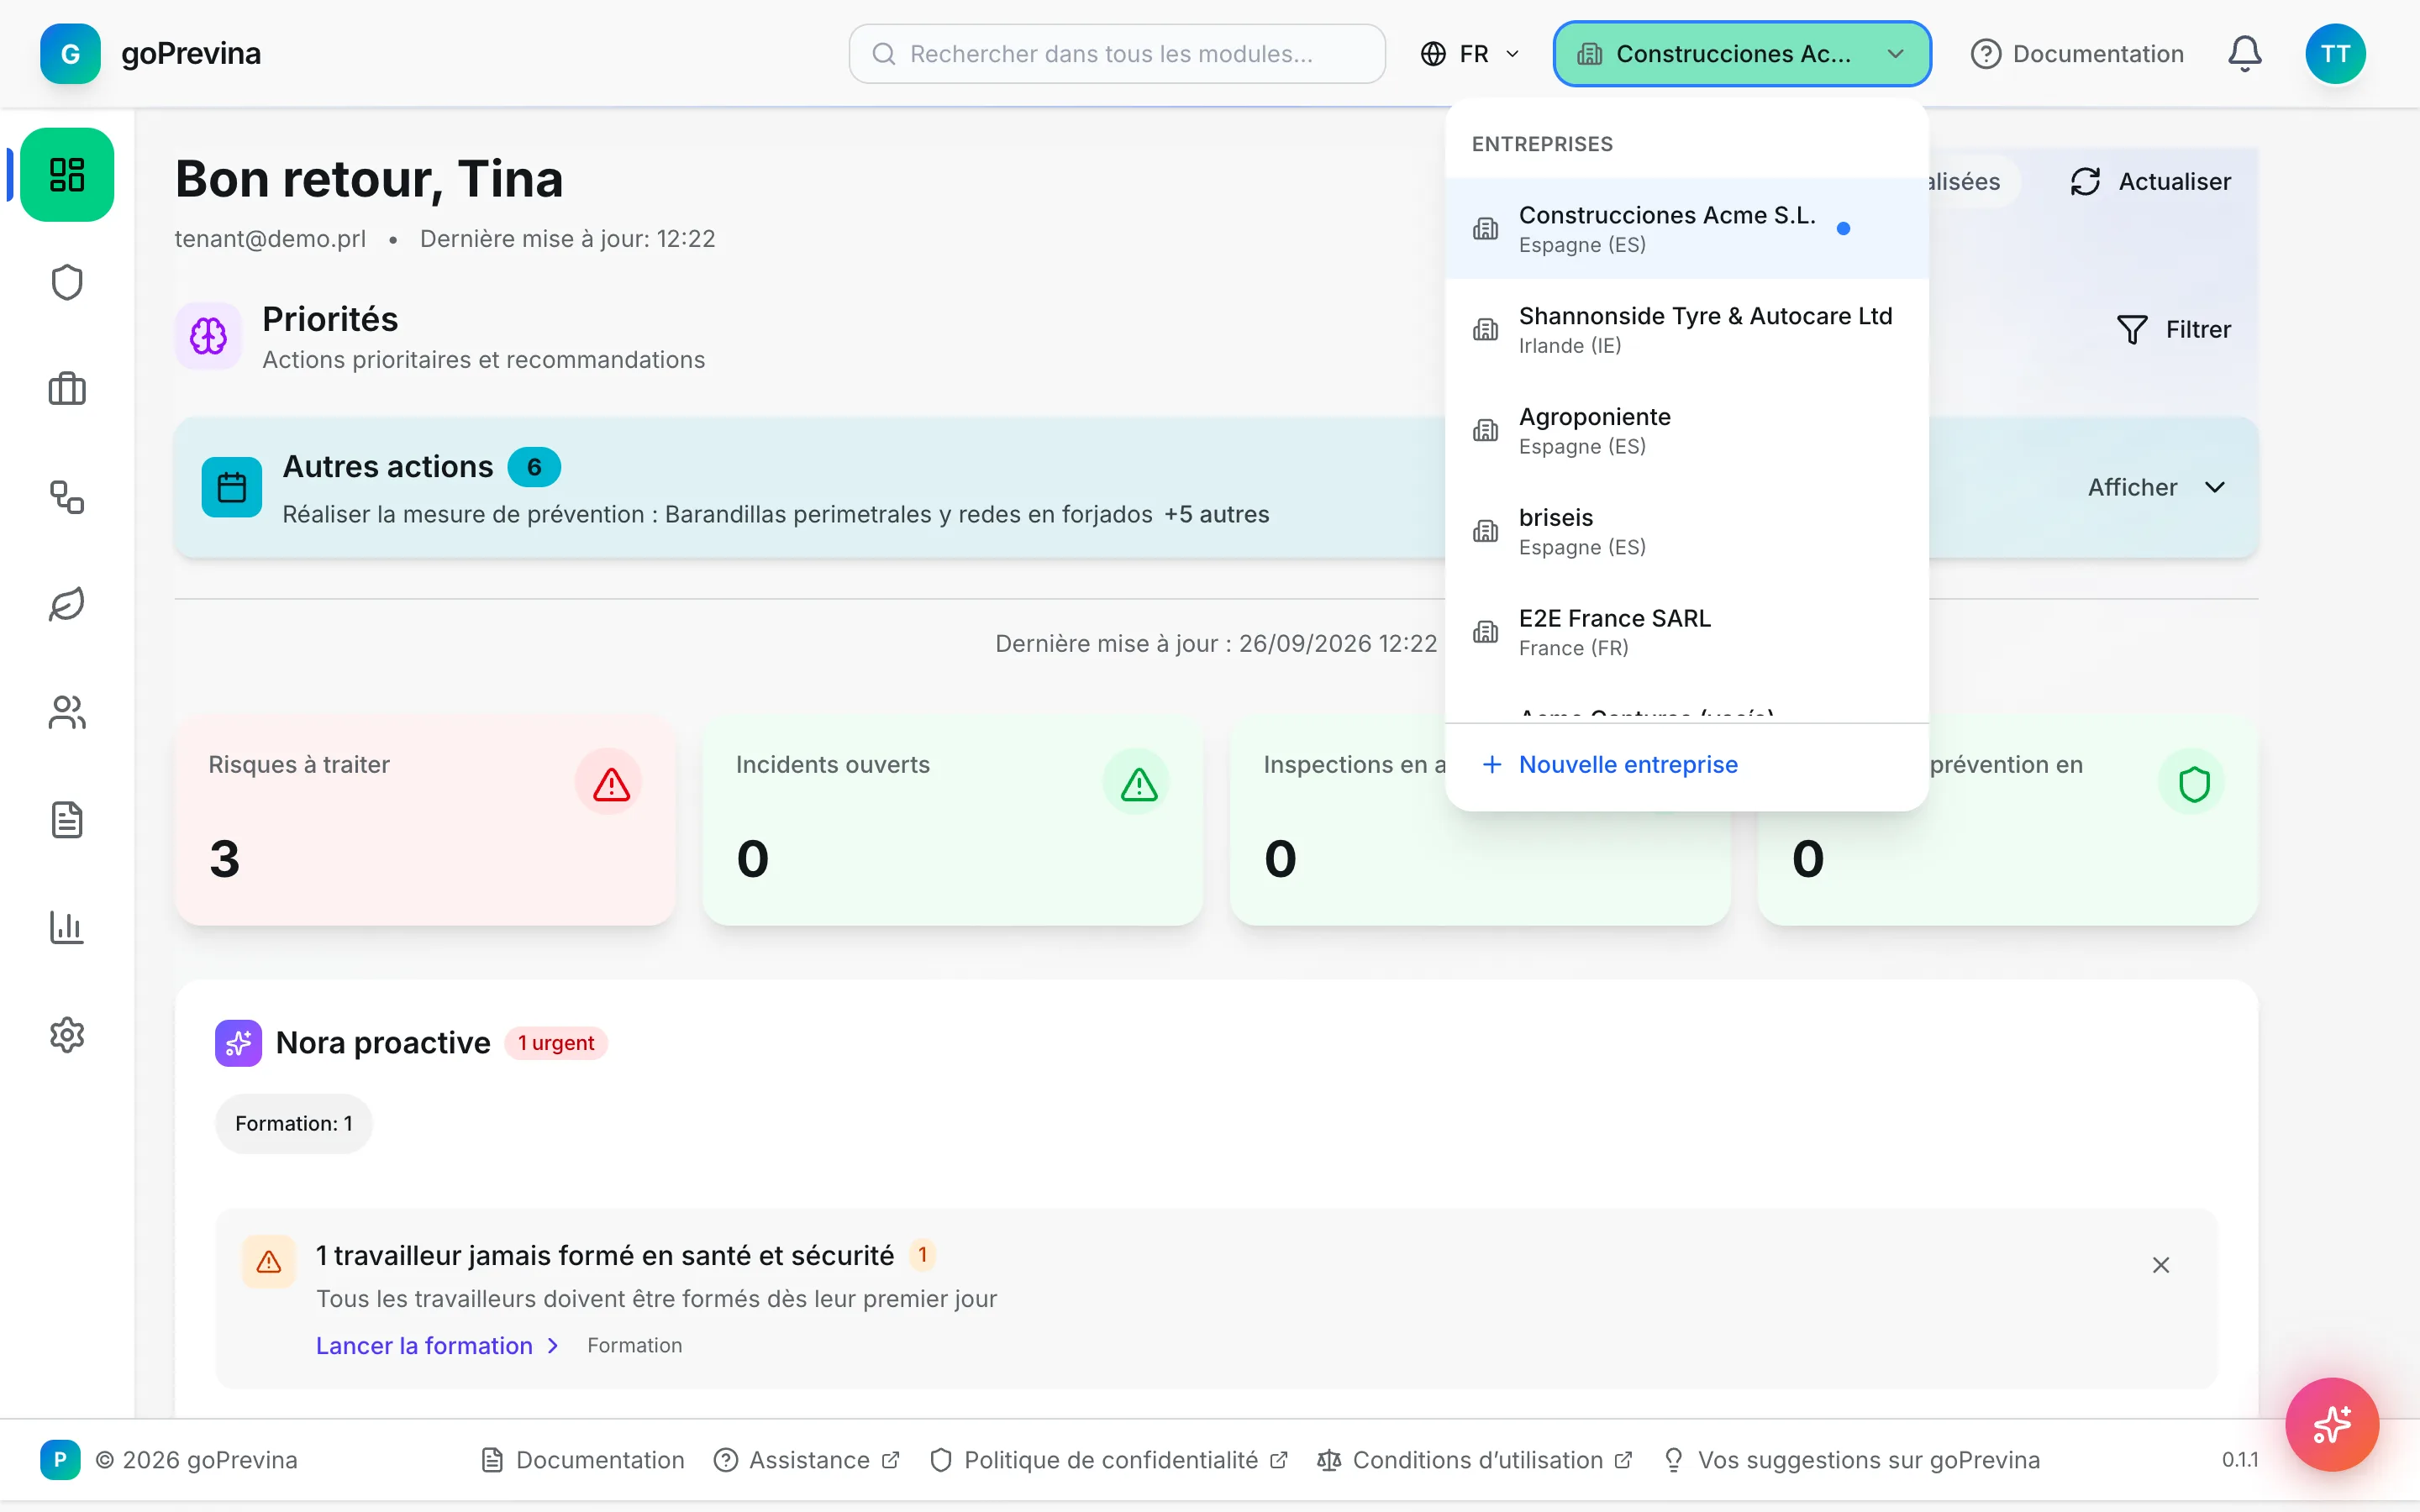
Task: Open the Nora AI sparkle floating button
Action: 2332,1424
